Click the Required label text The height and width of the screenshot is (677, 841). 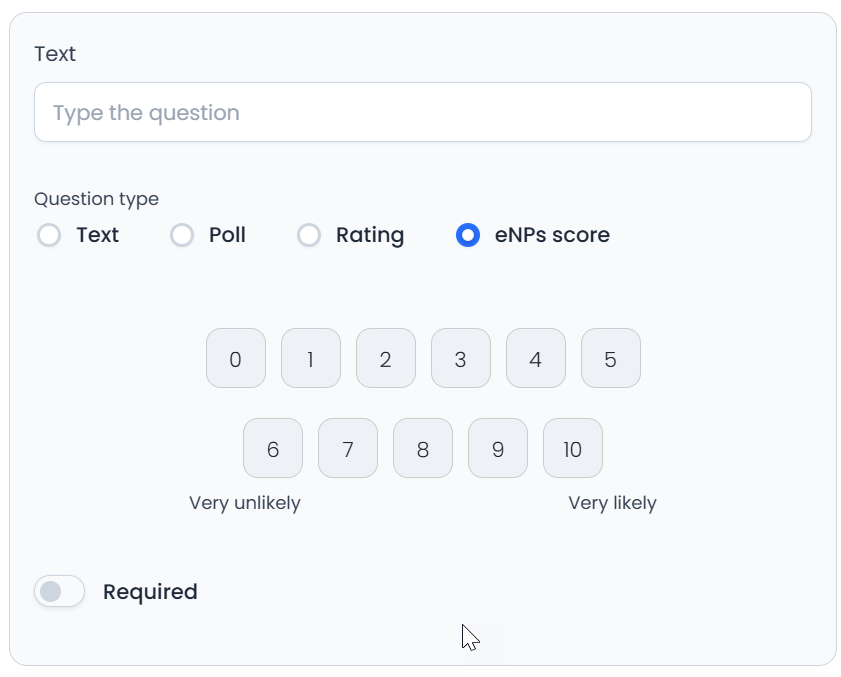tap(150, 592)
